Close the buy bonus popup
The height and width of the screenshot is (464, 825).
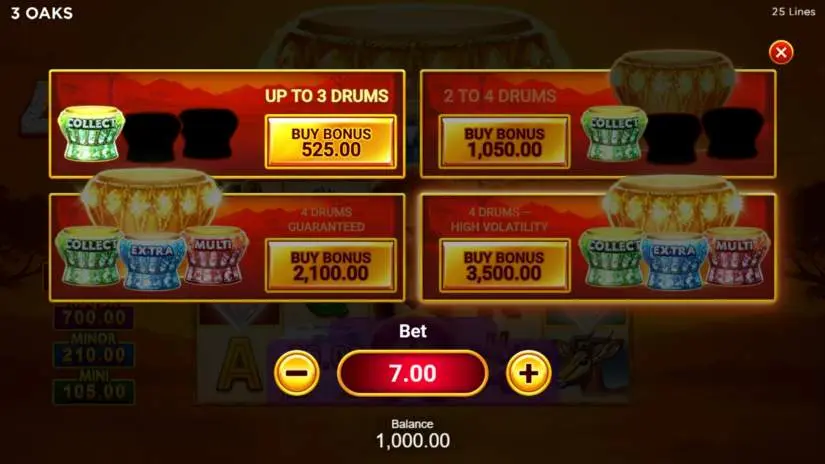pos(781,52)
